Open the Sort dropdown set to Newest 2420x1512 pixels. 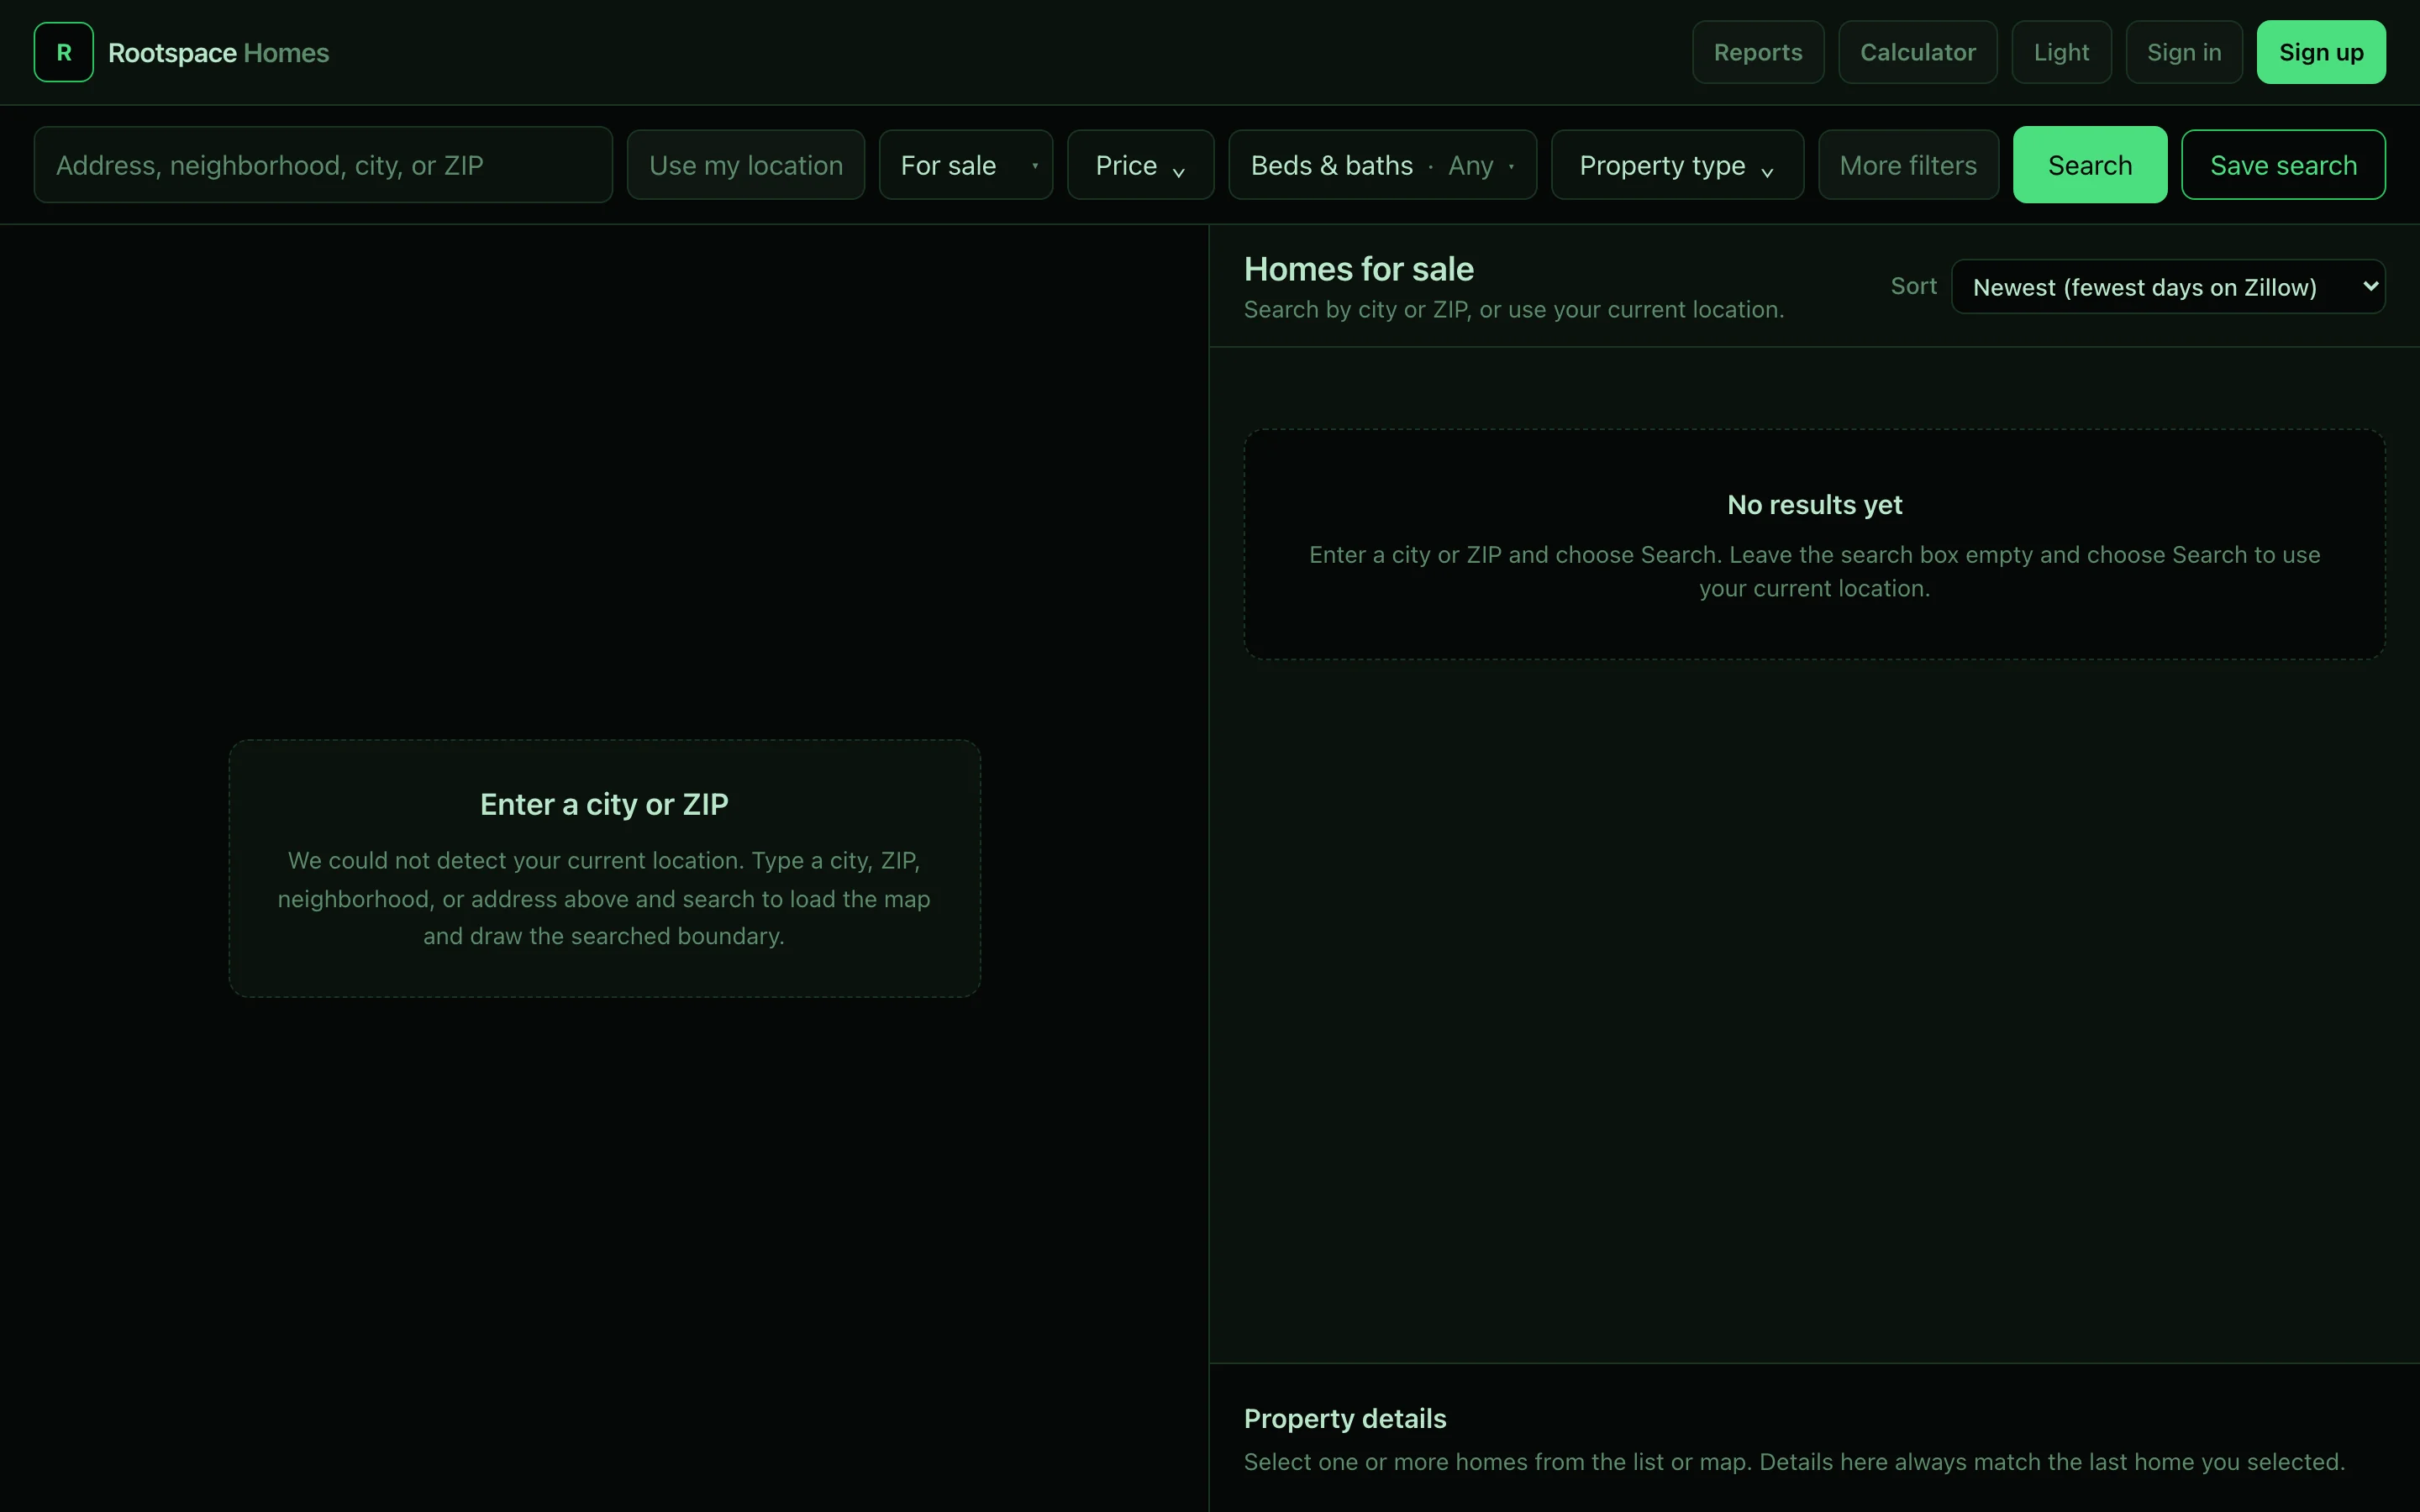point(2168,287)
